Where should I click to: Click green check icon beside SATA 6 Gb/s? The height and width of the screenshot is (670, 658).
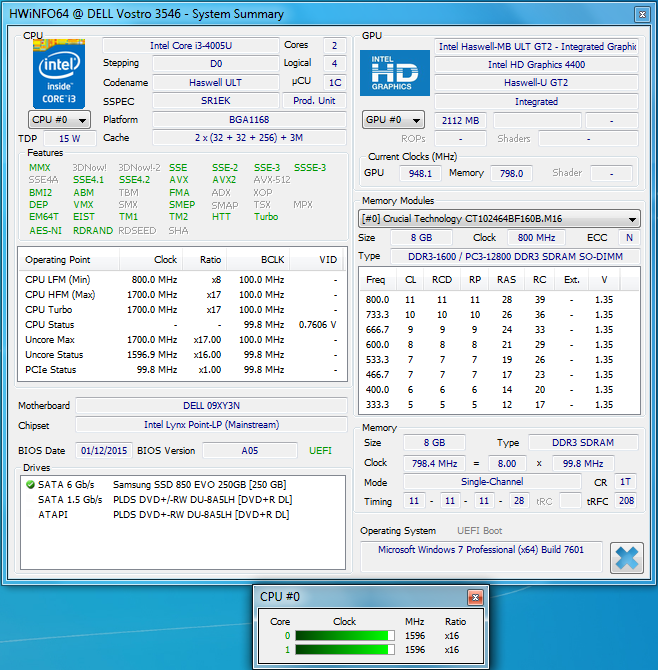click(x=31, y=485)
